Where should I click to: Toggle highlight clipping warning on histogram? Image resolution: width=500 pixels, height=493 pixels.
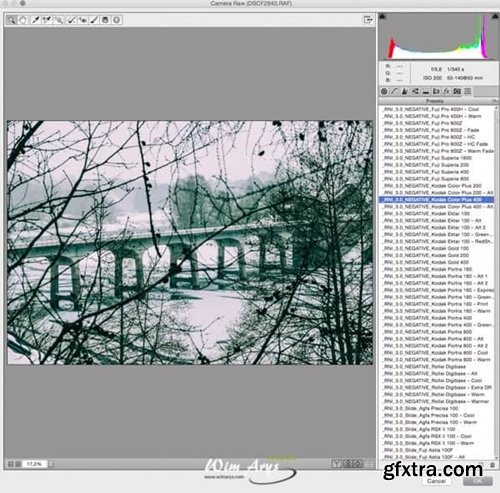494,16
